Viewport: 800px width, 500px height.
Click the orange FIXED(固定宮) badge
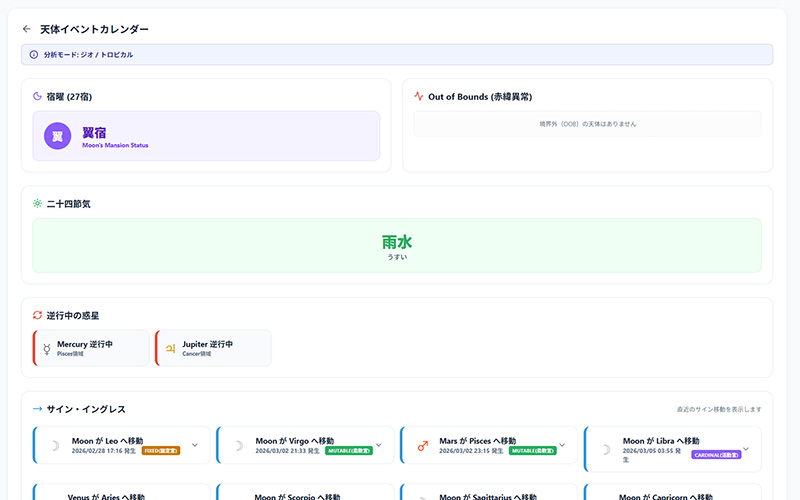[x=161, y=451]
